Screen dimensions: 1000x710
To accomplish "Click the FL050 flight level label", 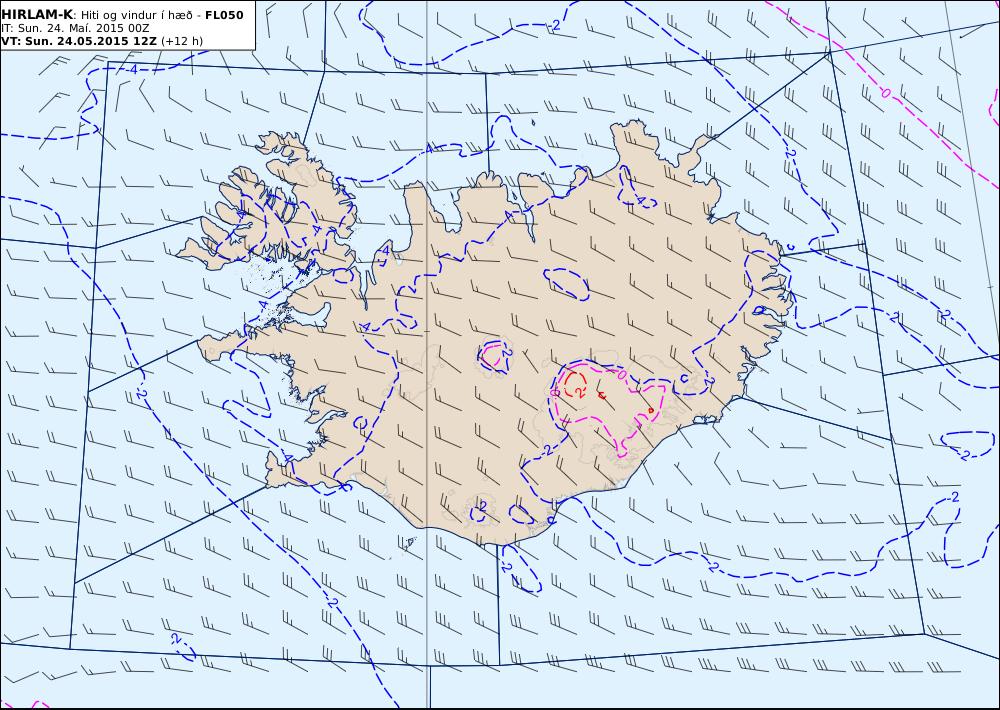I will coord(224,15).
